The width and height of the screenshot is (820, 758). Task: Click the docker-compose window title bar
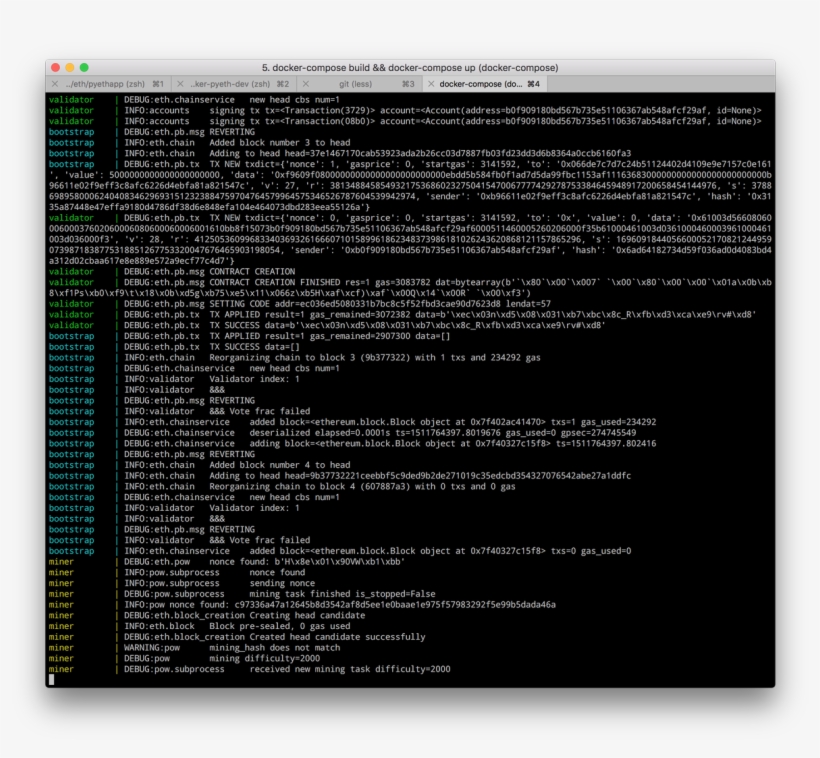coord(410,69)
